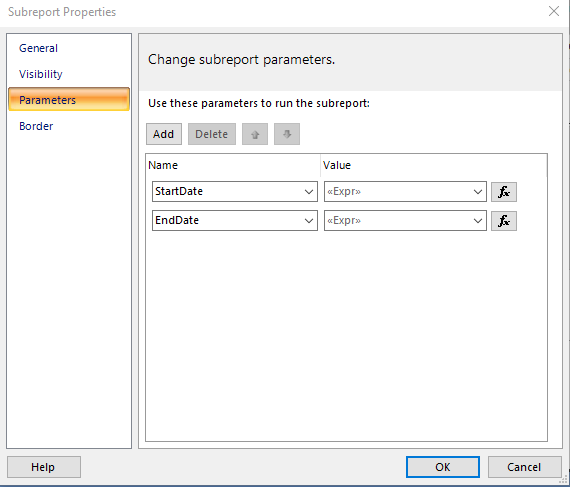The image size is (570, 487).
Task: Move parameter up with arrow button
Action: [x=255, y=134]
